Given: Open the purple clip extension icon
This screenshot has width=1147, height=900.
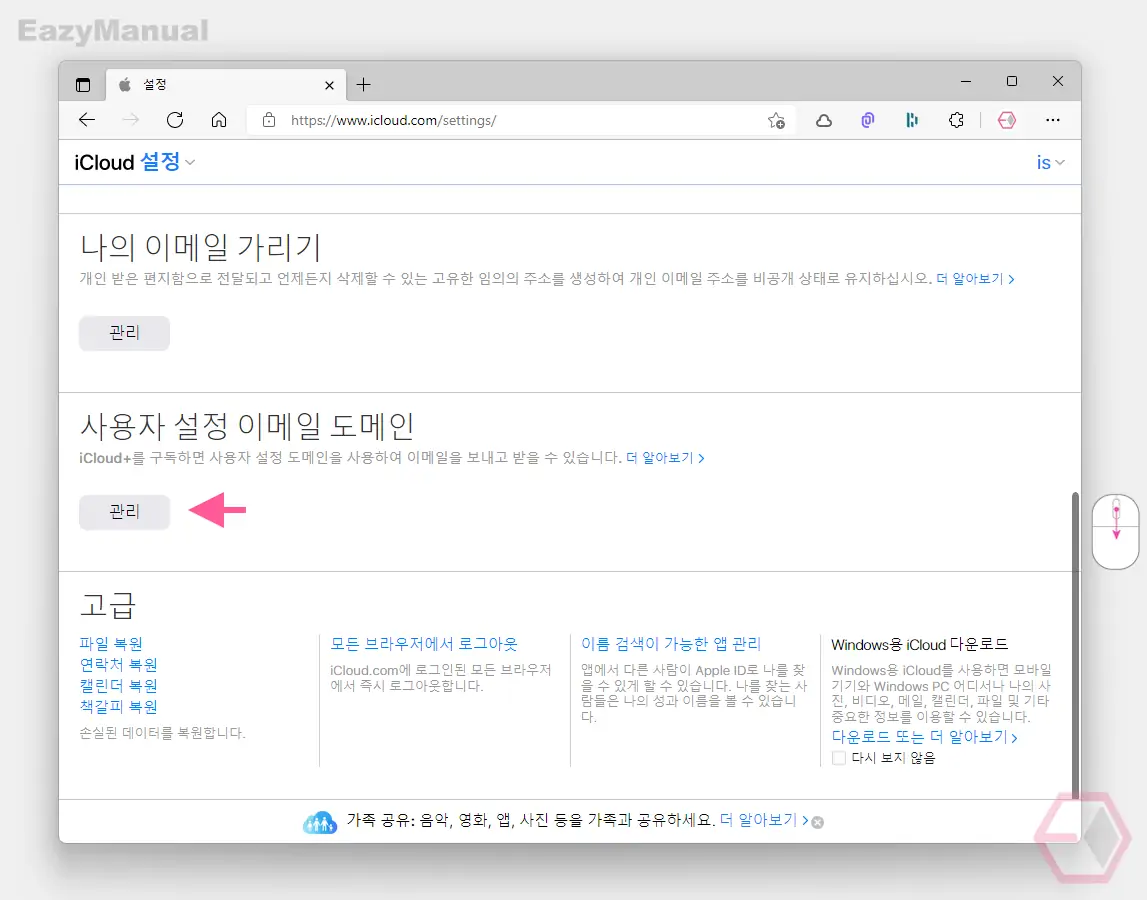Looking at the screenshot, I should tap(868, 121).
